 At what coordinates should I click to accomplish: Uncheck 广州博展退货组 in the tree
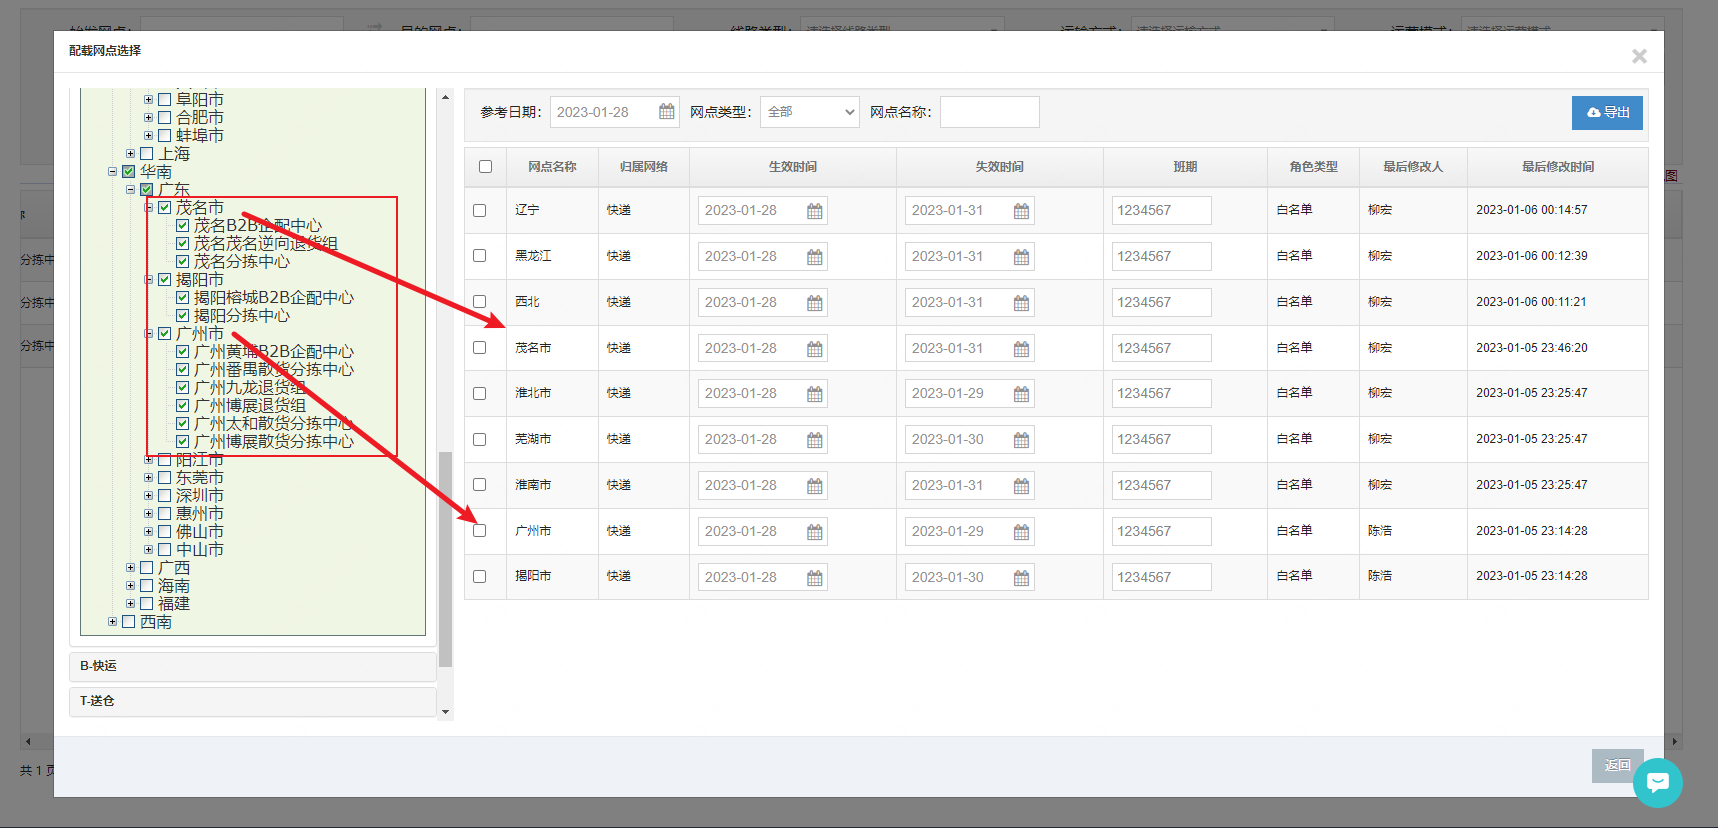click(183, 405)
